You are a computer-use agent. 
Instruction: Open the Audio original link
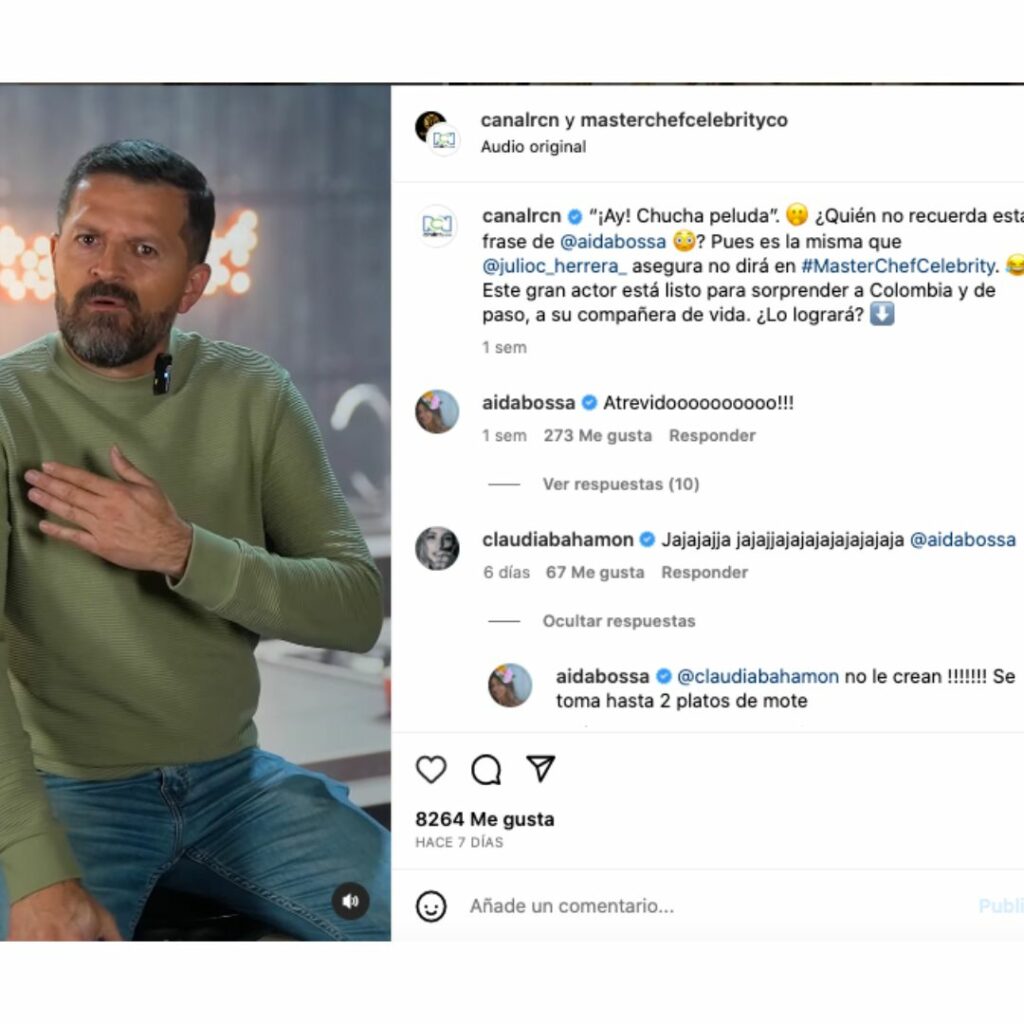click(534, 146)
